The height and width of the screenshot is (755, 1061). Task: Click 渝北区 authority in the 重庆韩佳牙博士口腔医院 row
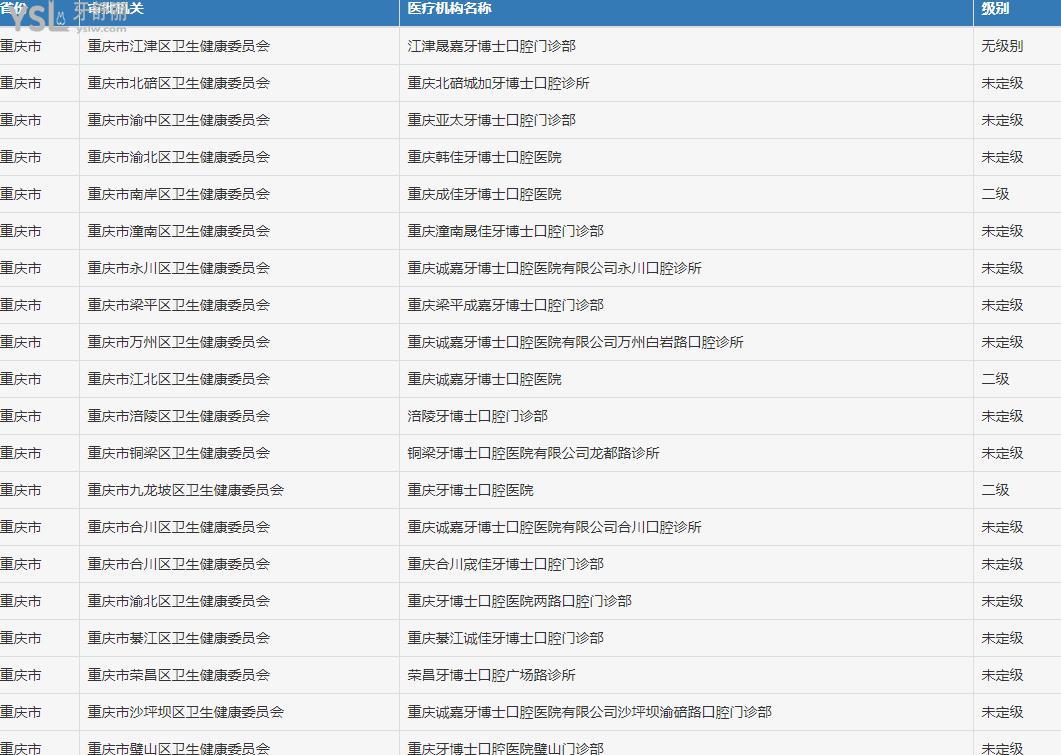tap(179, 157)
